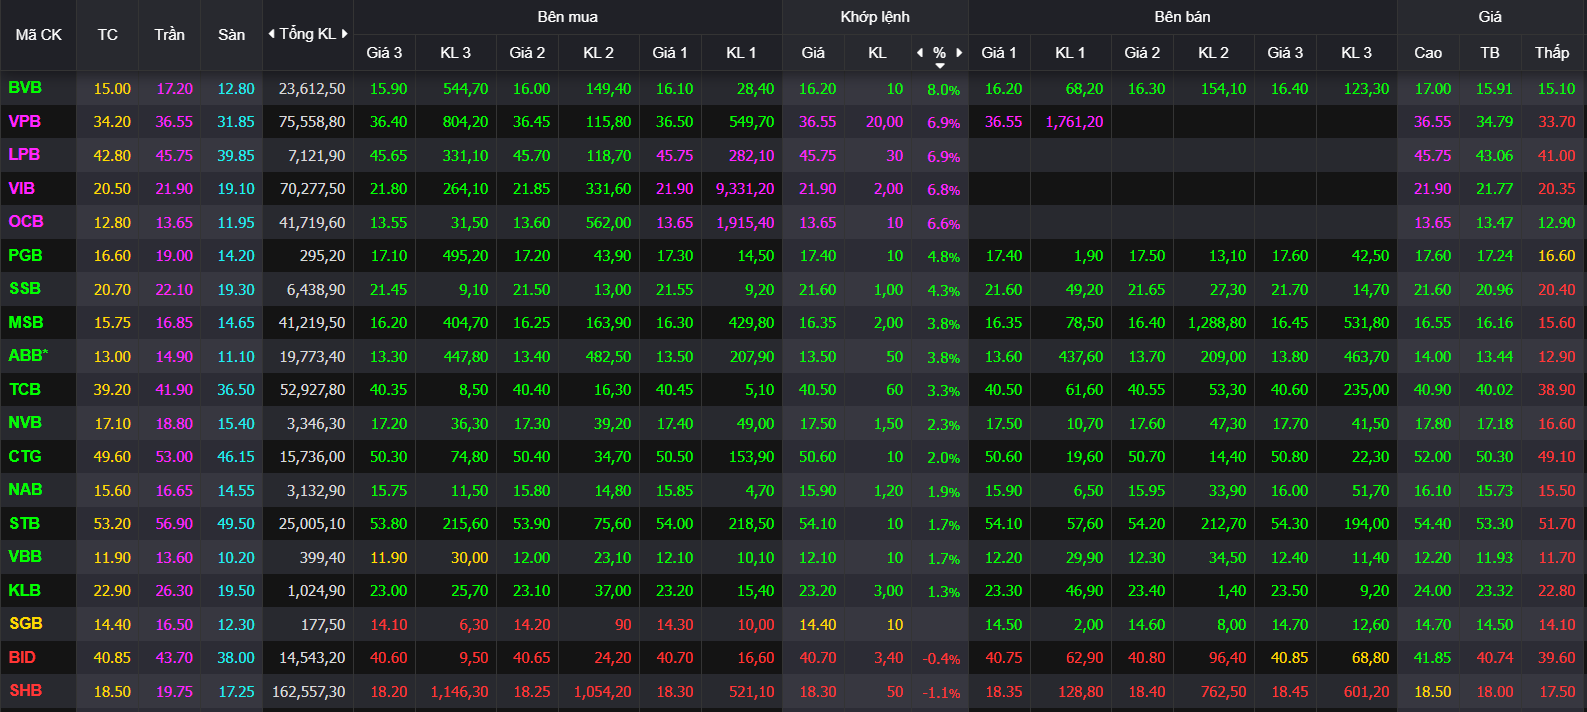Click the TC column header
This screenshot has height=712, width=1587.
point(108,34)
